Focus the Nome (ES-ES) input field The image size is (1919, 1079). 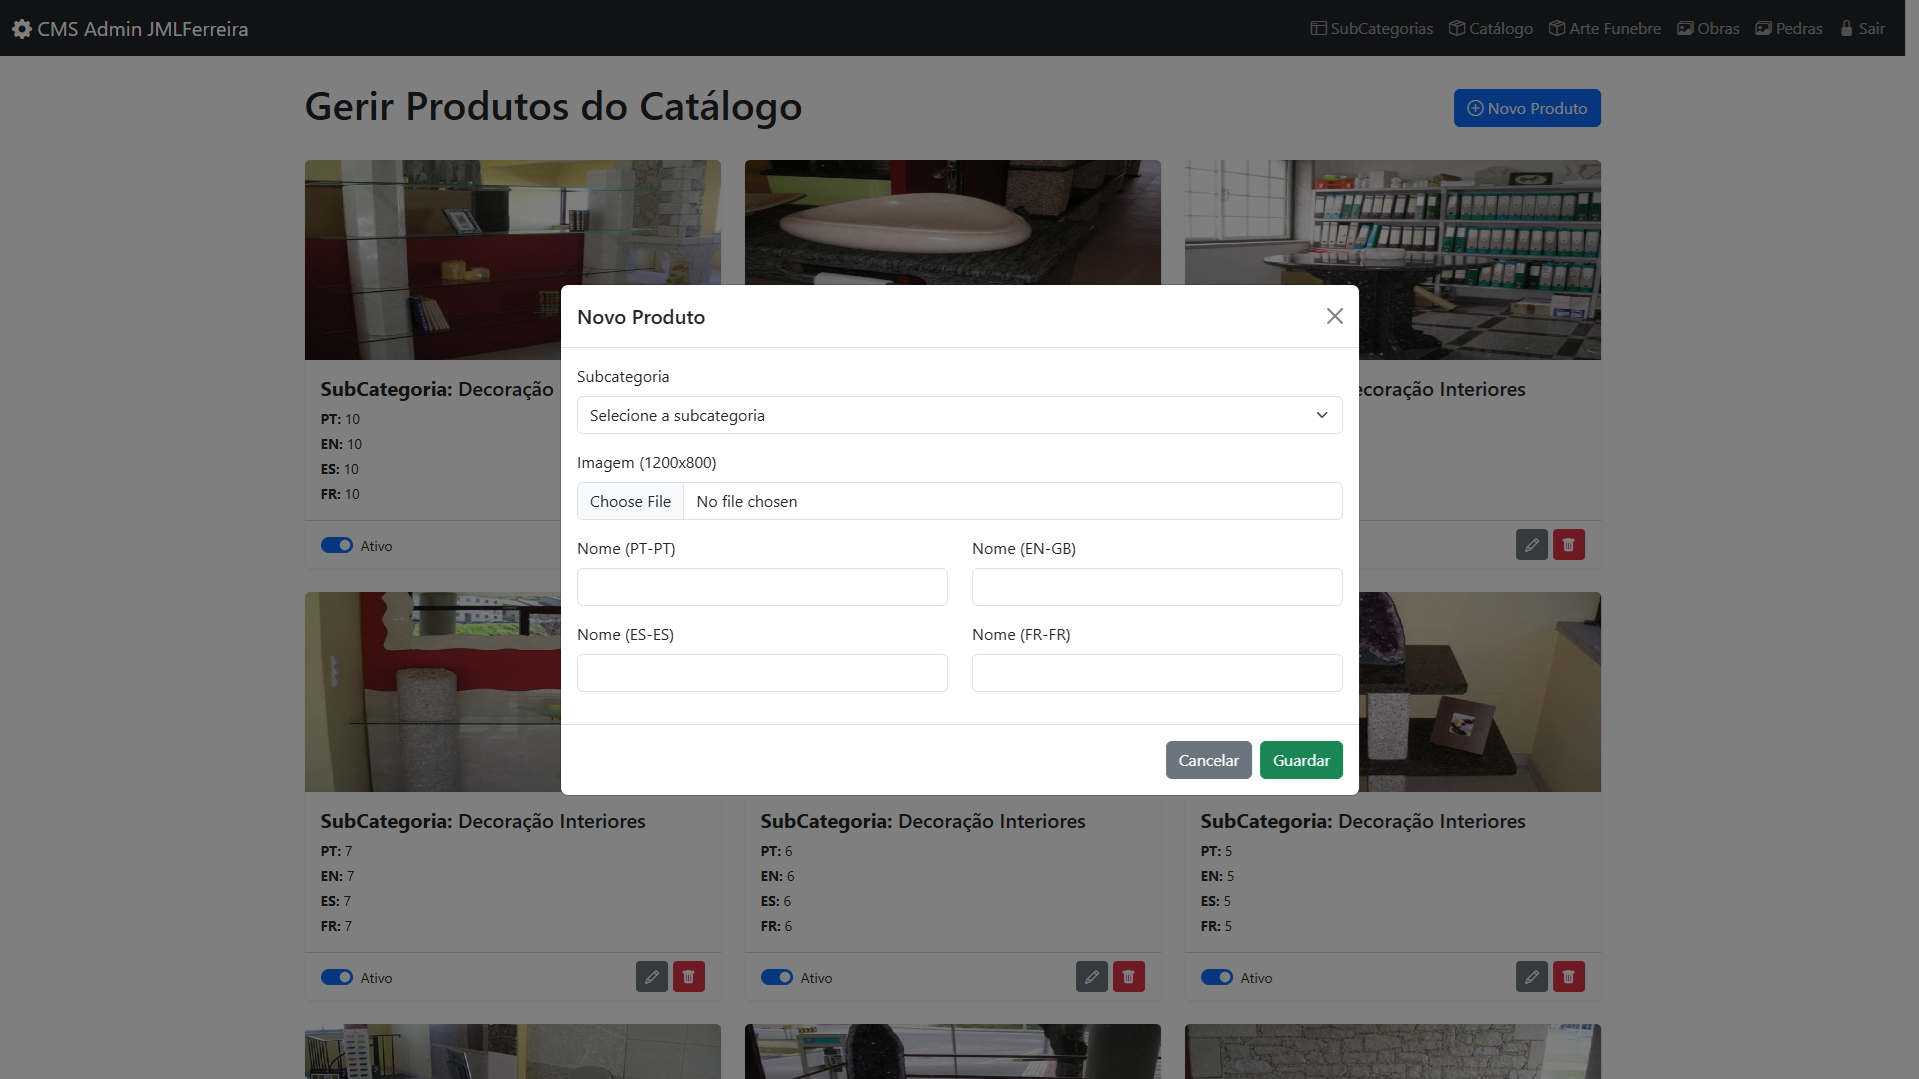tap(762, 673)
